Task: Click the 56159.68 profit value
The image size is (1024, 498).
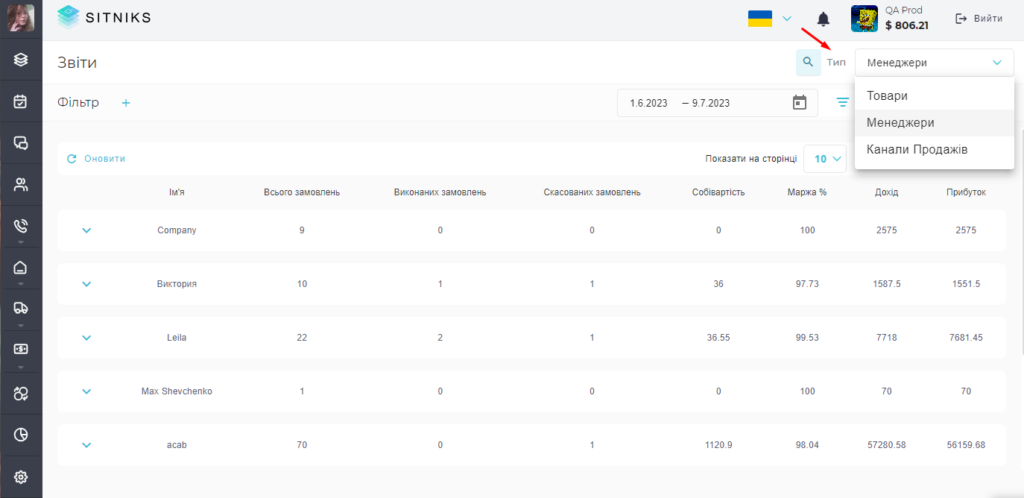Action: pos(966,445)
